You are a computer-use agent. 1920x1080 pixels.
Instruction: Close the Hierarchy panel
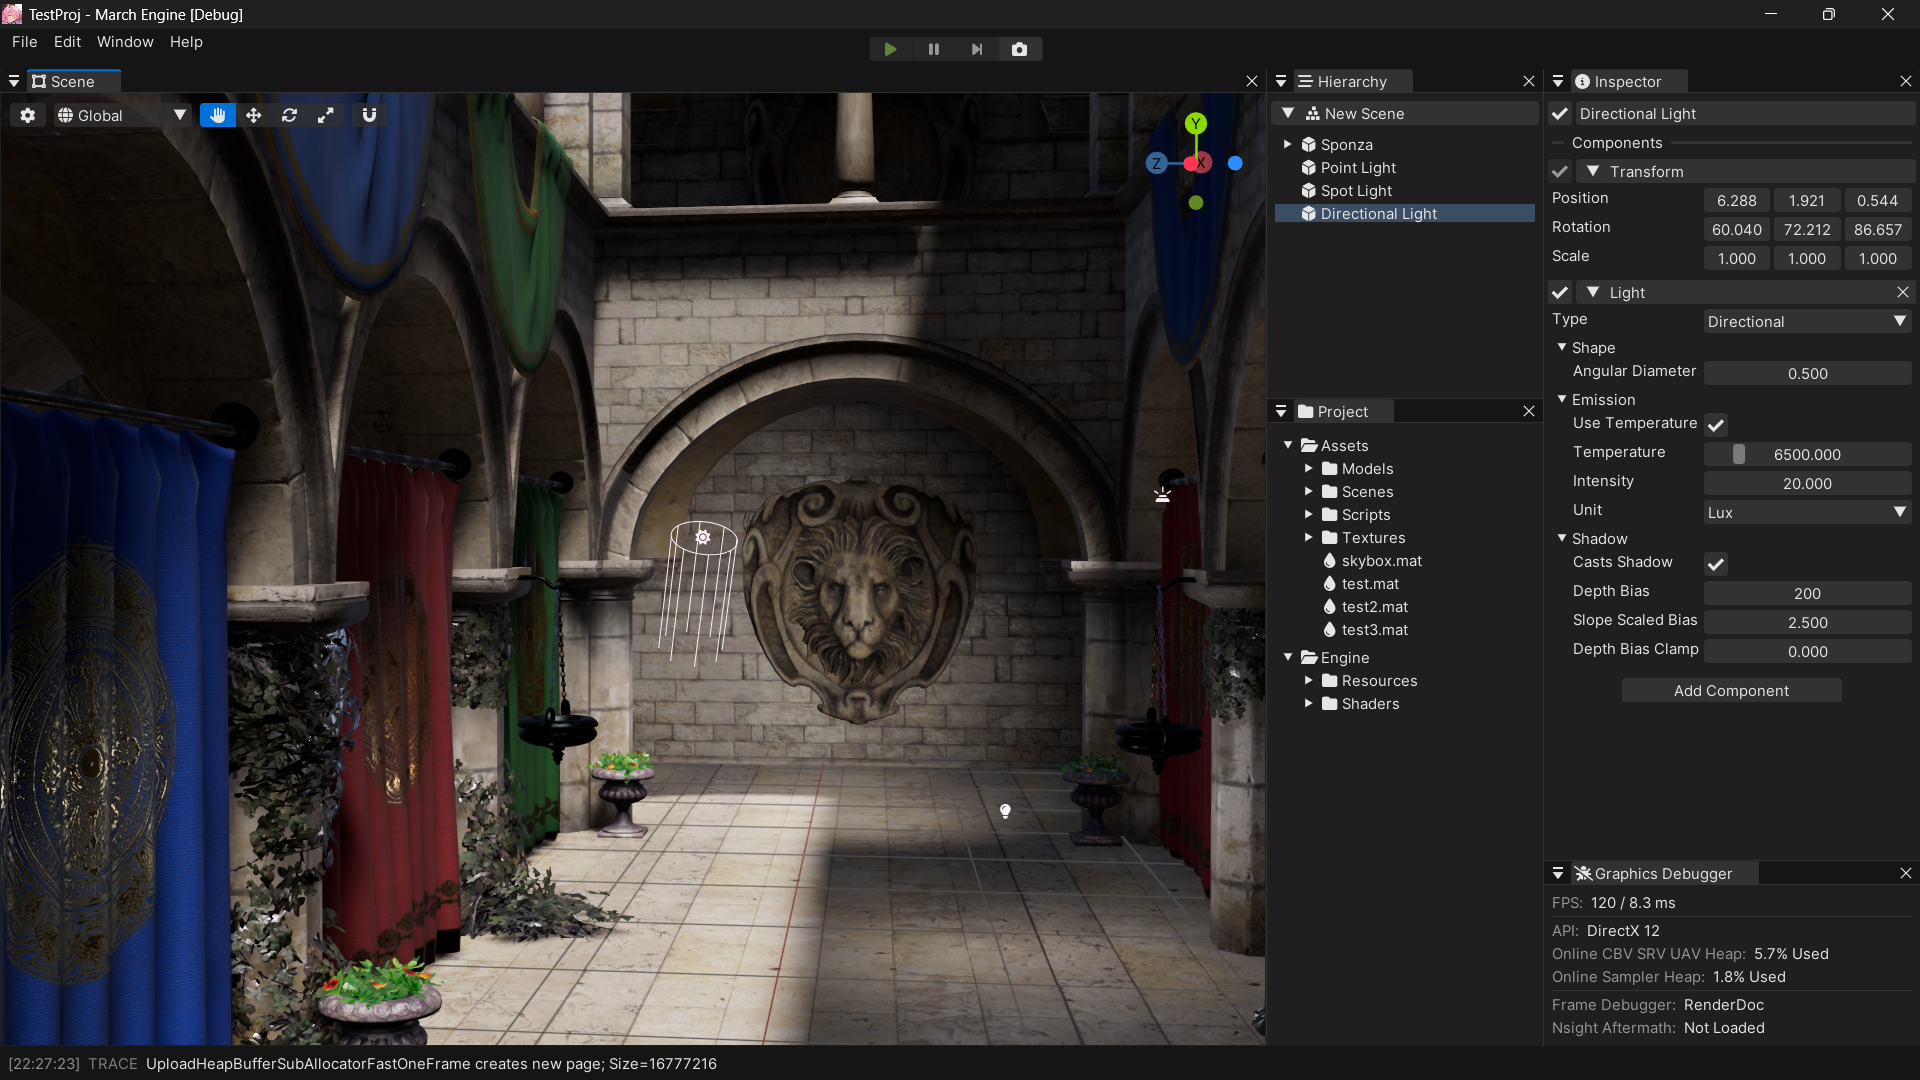coord(1529,81)
